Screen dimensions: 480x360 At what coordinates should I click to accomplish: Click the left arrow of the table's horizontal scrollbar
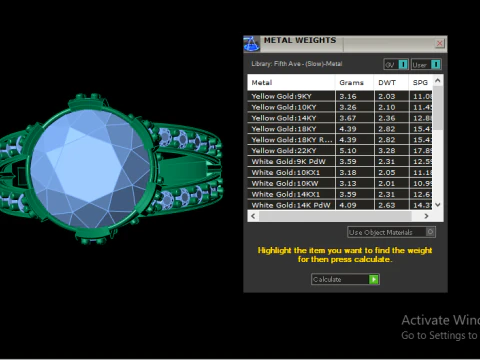click(x=253, y=216)
